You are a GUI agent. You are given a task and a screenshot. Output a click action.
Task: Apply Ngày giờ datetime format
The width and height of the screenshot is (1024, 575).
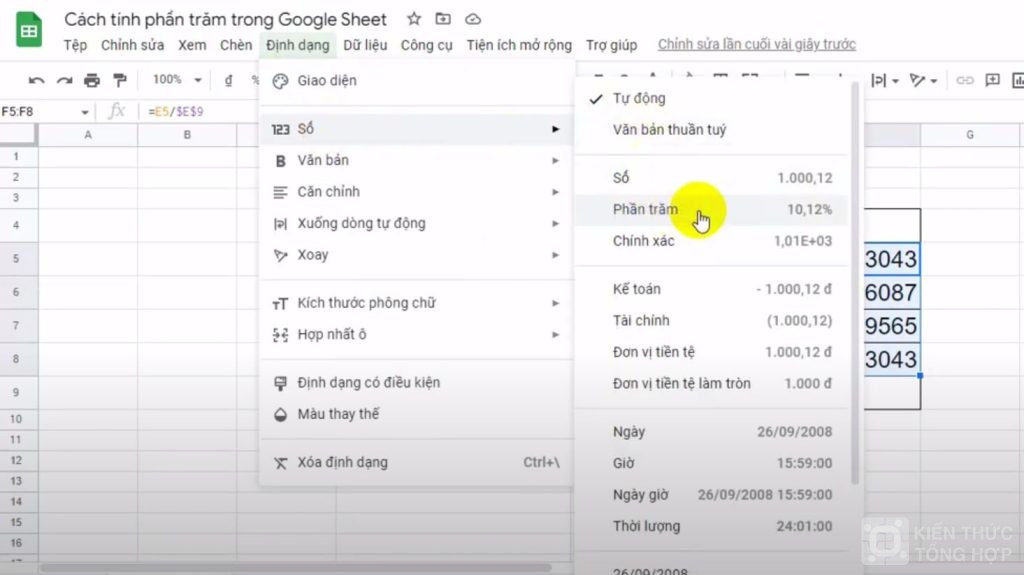[712, 495]
